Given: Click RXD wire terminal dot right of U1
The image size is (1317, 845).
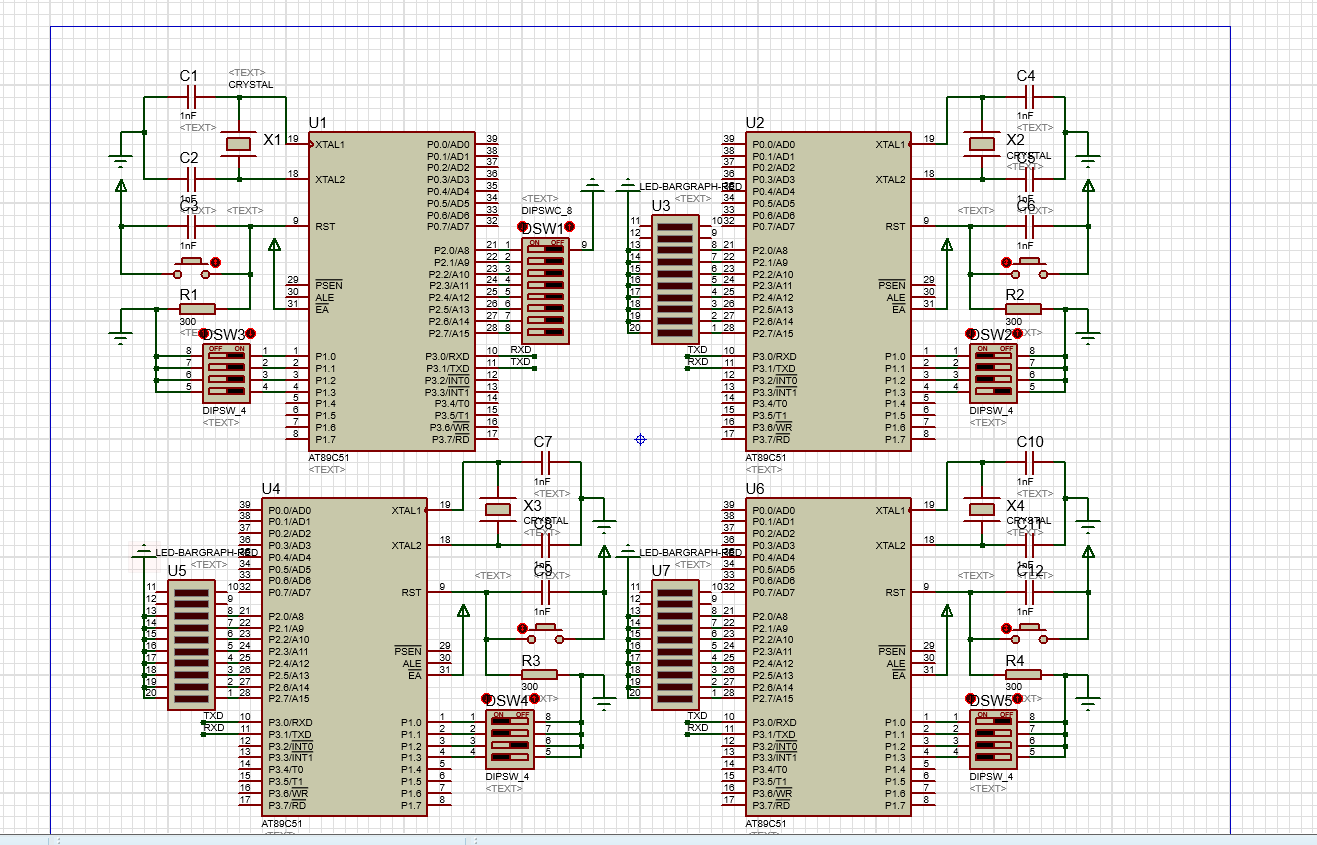Looking at the screenshot, I should coord(536,356).
